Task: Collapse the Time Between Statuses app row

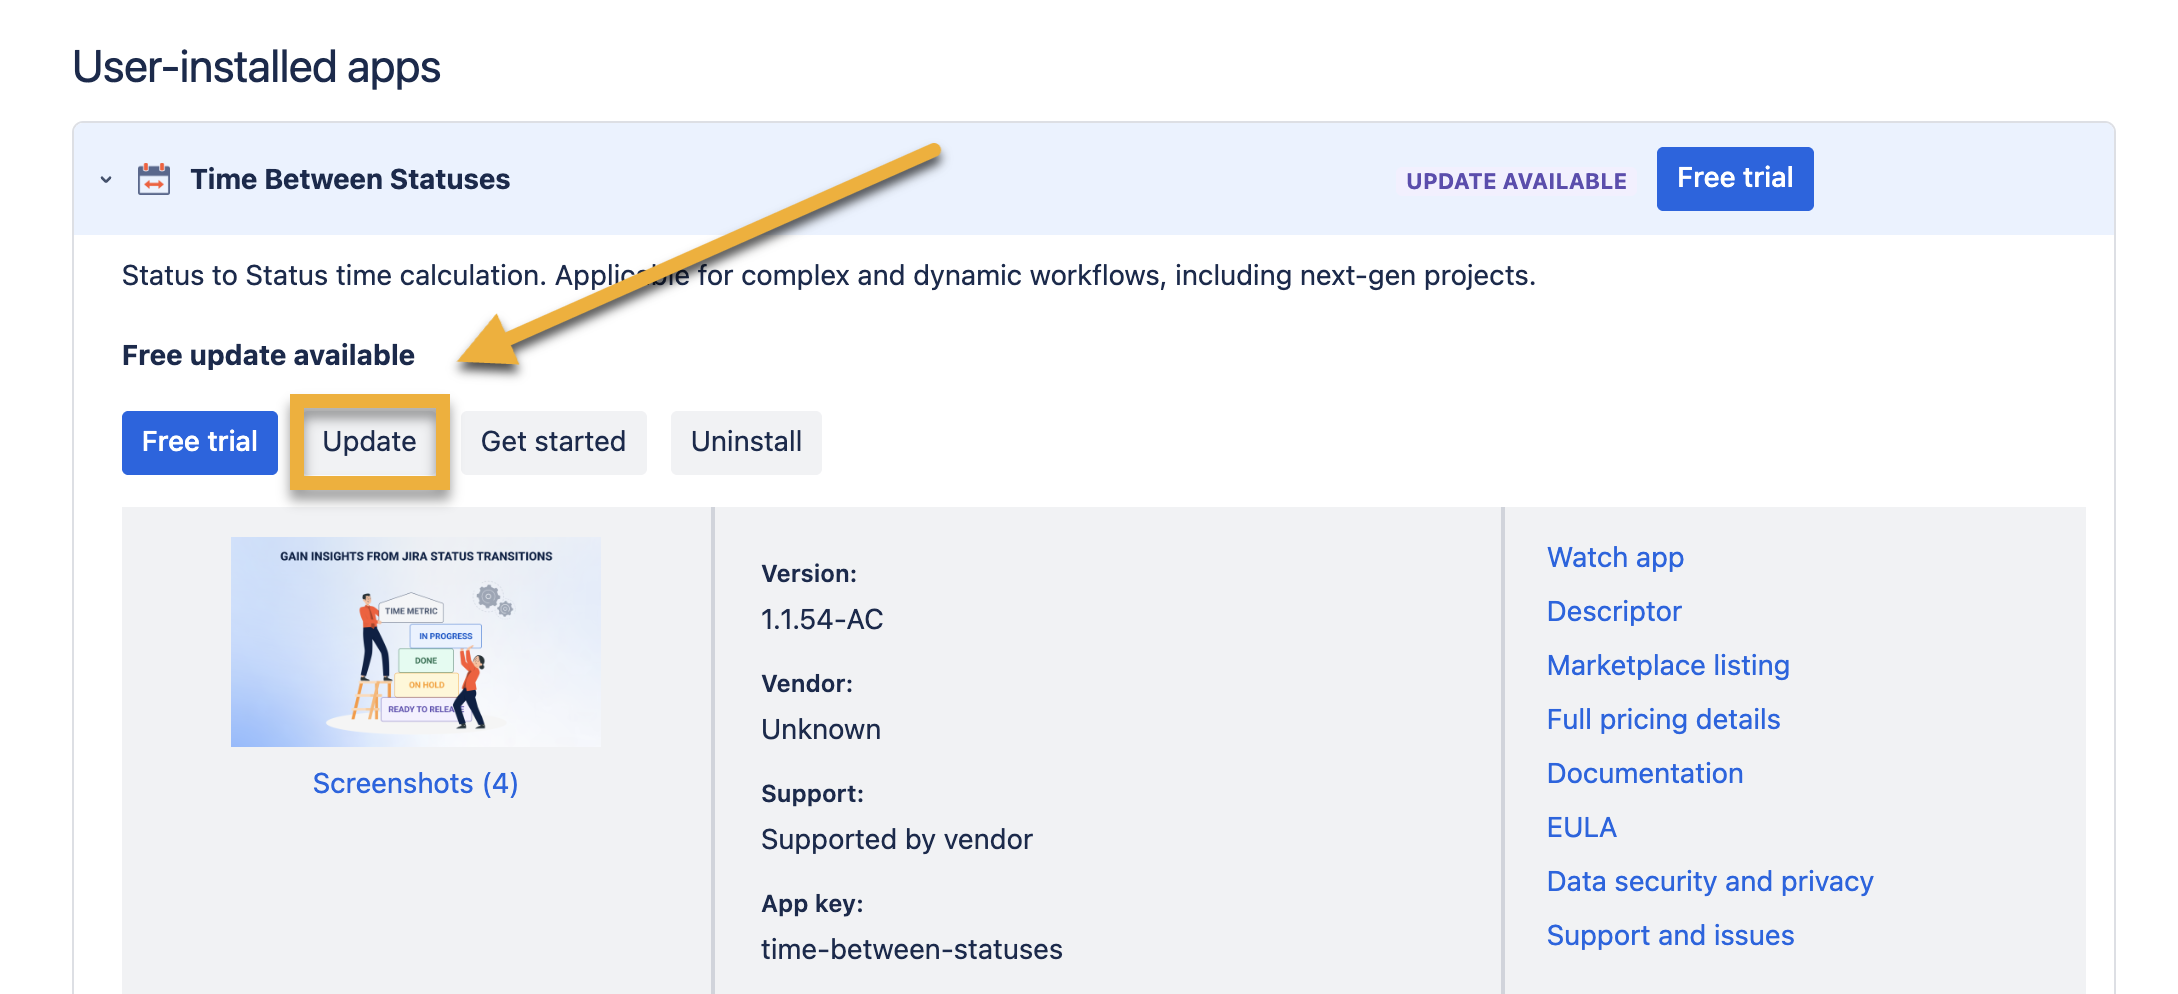Action: point(106,180)
